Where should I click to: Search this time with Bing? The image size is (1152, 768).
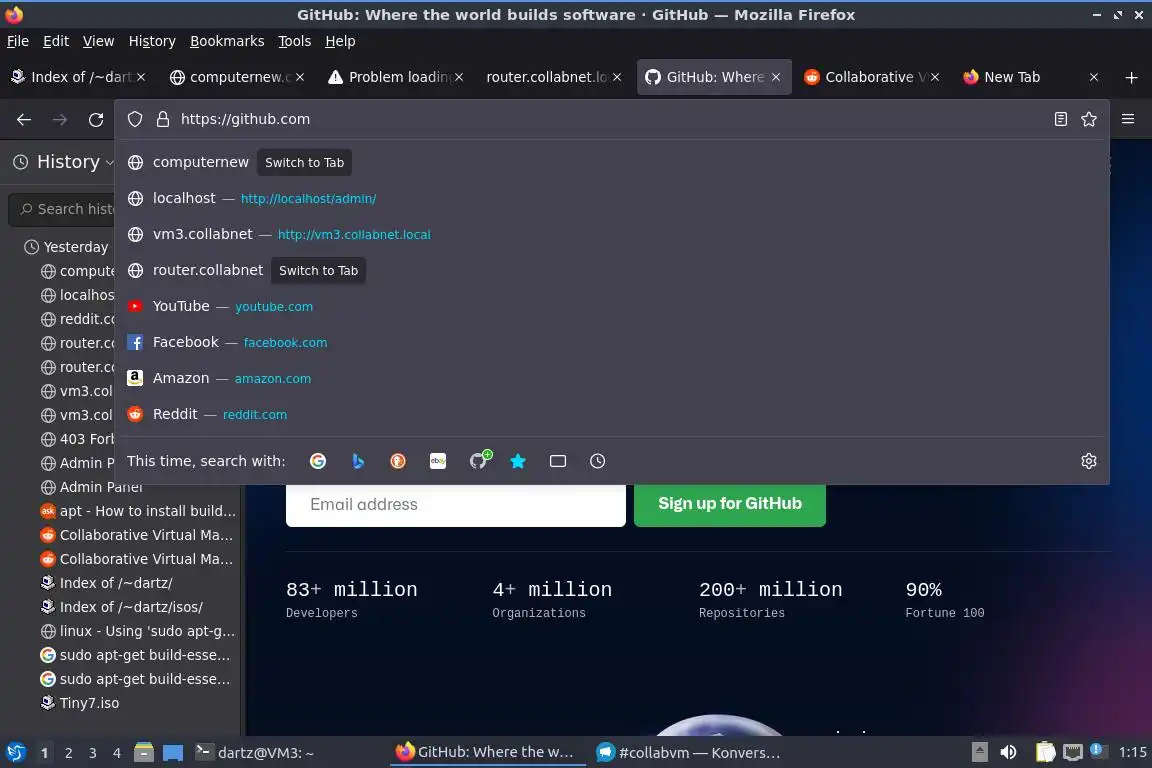[358, 461]
